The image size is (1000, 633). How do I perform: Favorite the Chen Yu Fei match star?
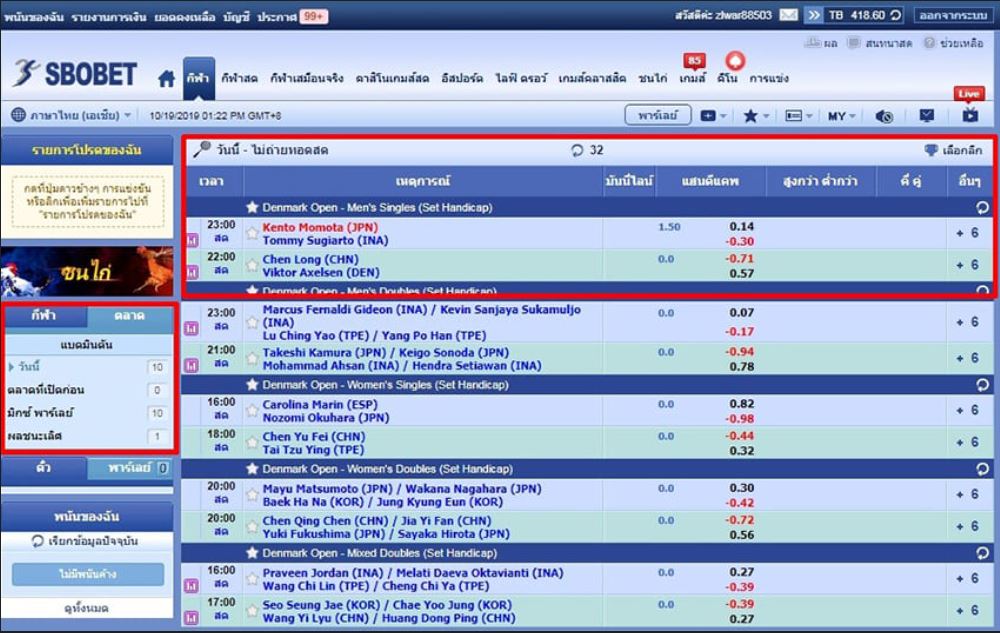click(x=252, y=442)
